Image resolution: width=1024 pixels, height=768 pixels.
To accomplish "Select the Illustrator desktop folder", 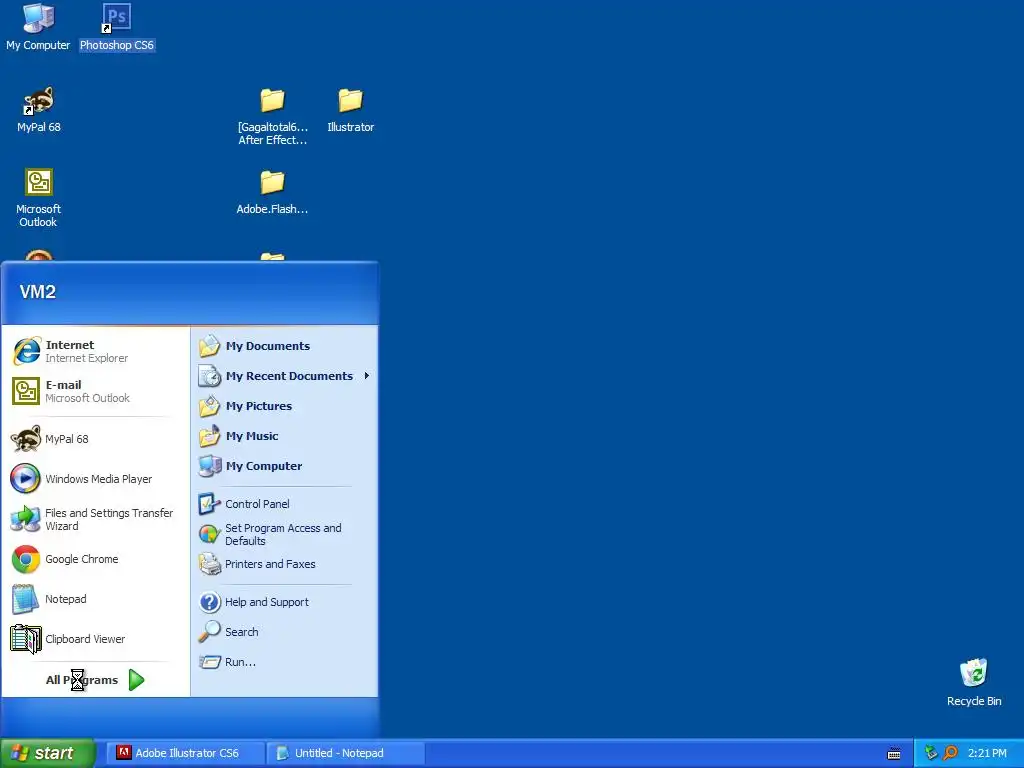I will [351, 110].
